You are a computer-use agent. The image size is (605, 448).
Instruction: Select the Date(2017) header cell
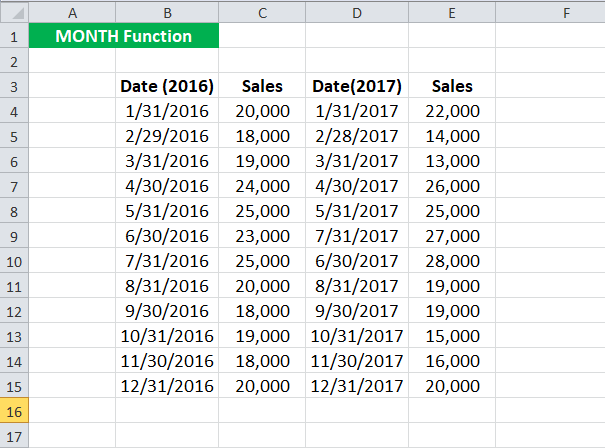pos(357,86)
